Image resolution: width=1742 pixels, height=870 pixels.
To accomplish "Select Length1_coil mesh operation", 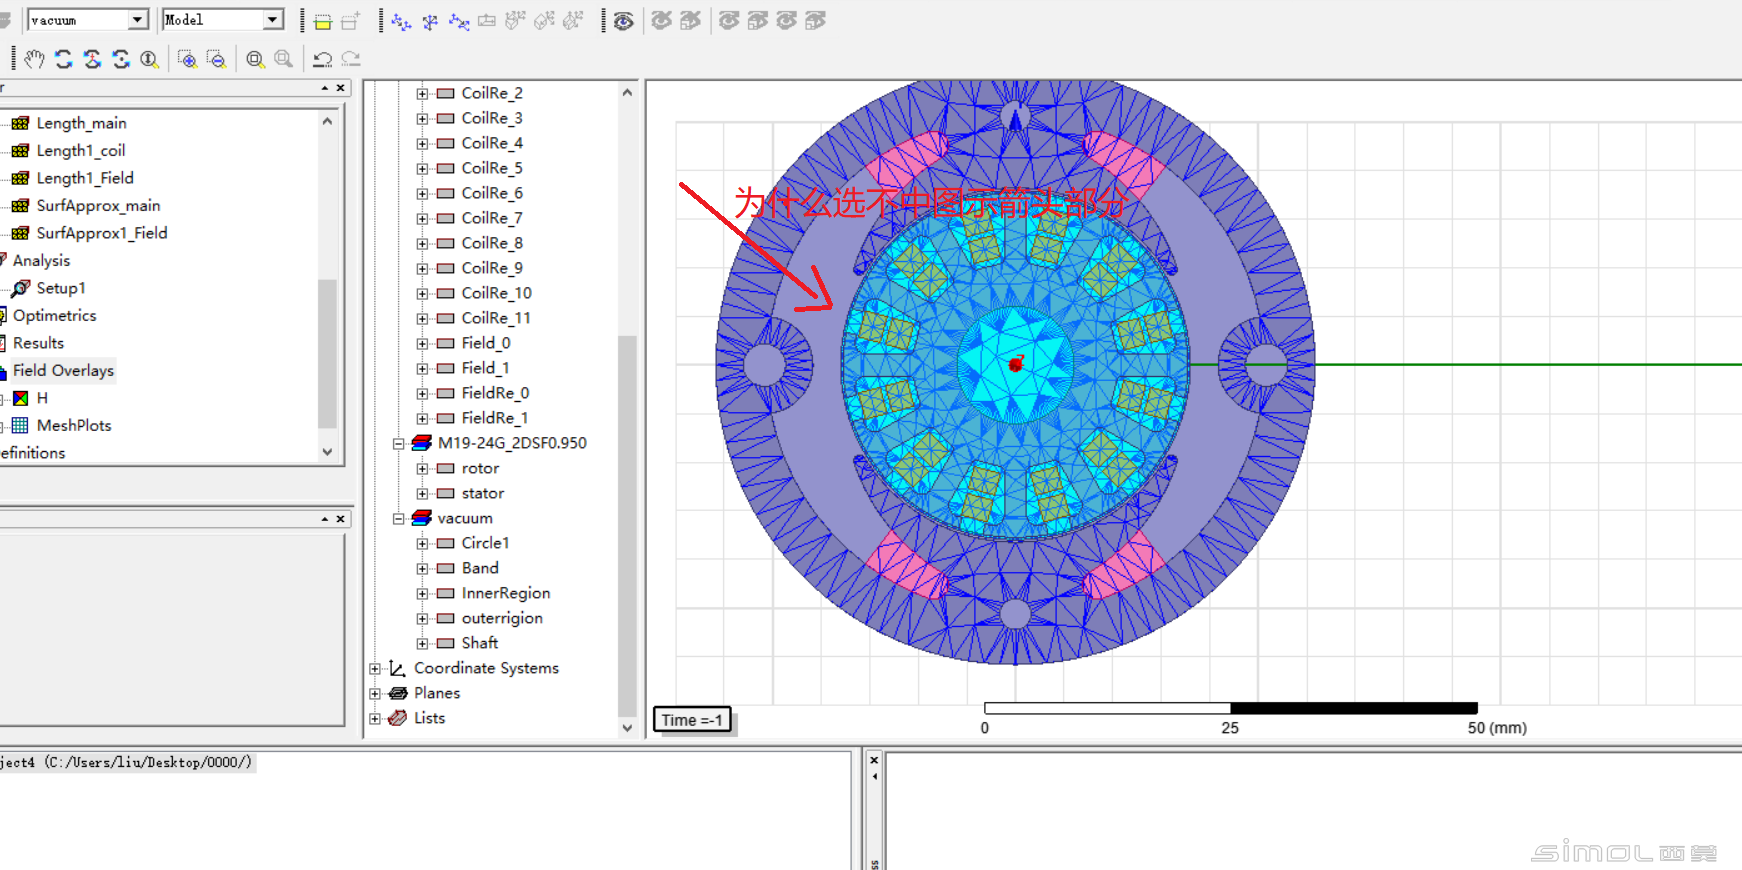I will [x=81, y=151].
